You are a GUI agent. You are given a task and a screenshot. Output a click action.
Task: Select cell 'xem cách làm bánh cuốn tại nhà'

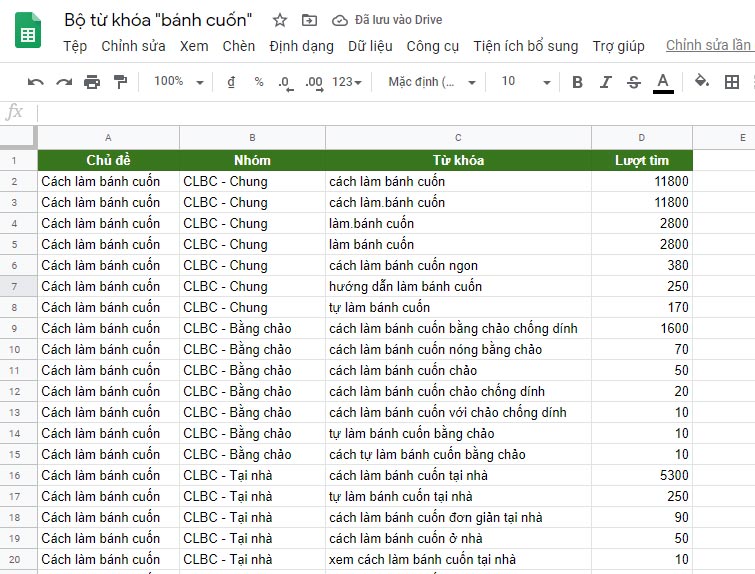pos(458,560)
